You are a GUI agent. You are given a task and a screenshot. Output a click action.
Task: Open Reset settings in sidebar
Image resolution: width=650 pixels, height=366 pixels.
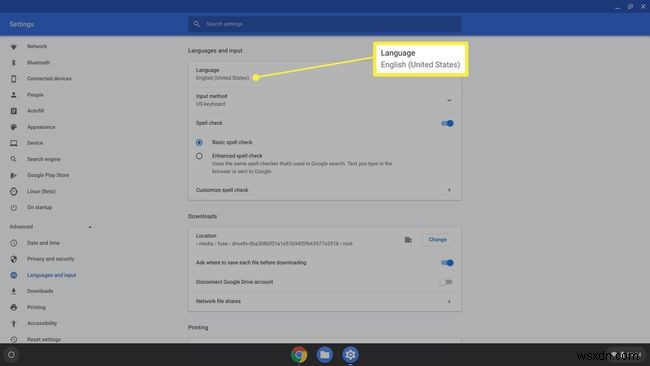(44, 339)
